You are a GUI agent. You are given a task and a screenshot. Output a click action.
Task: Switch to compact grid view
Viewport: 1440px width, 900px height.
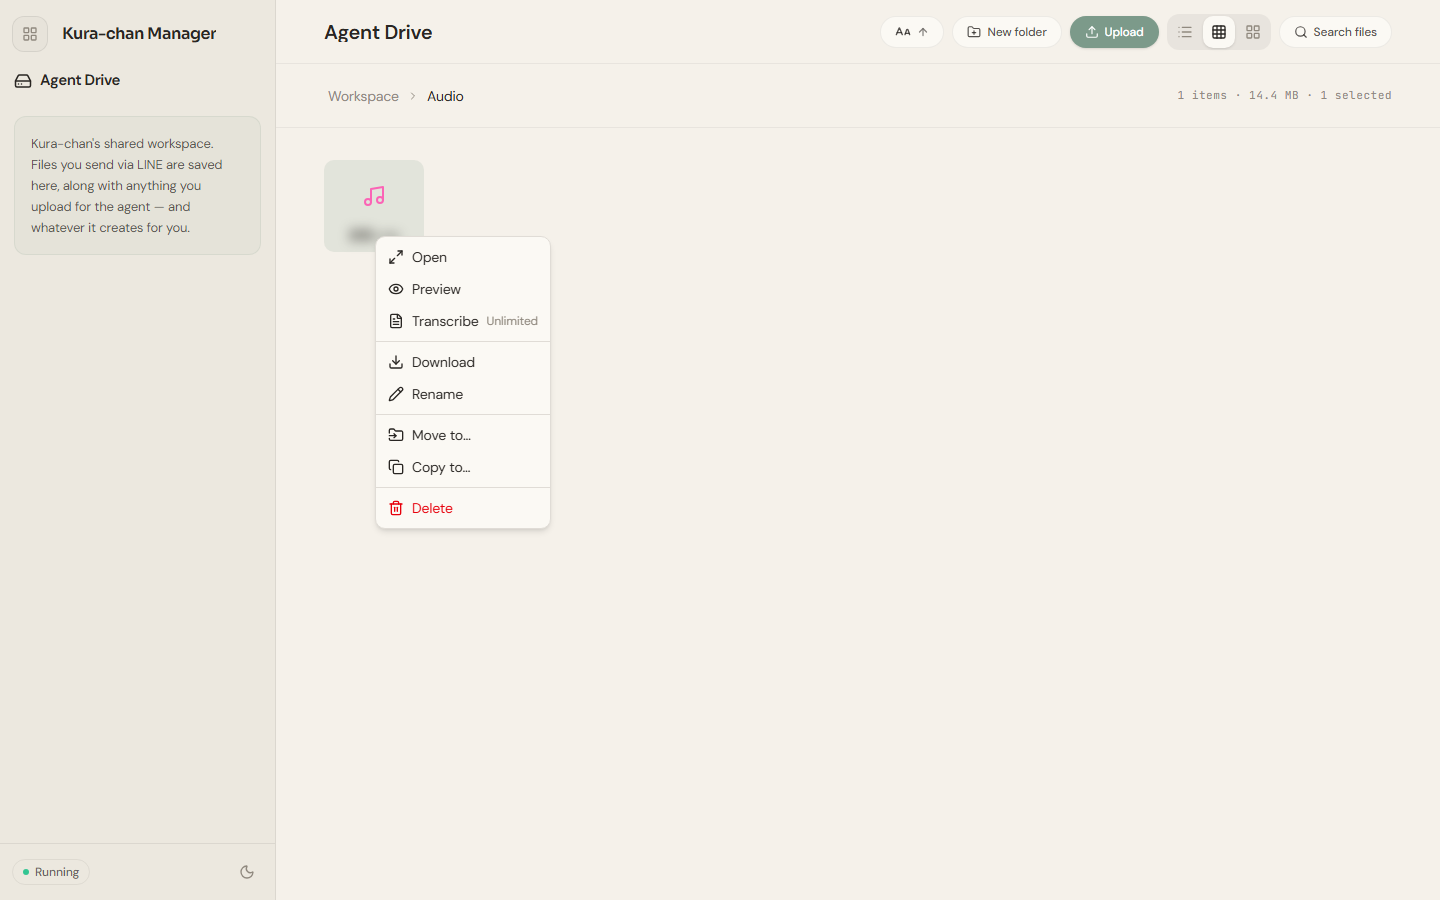click(1219, 32)
